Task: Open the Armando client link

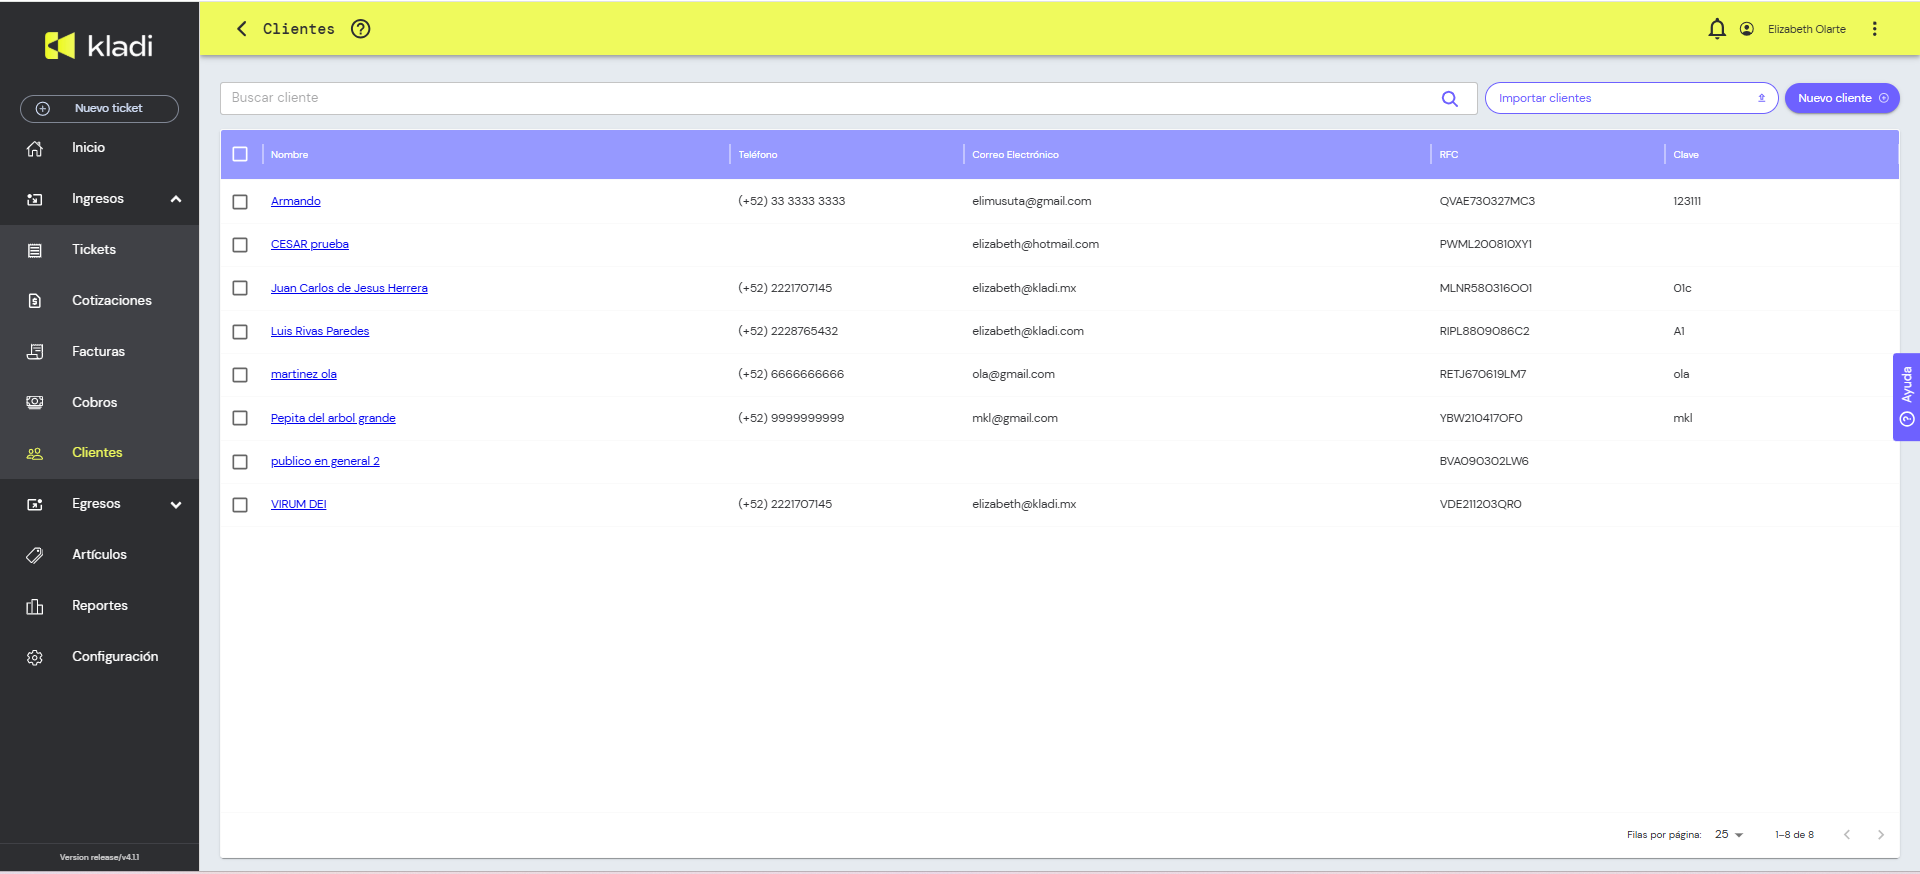Action: click(296, 201)
